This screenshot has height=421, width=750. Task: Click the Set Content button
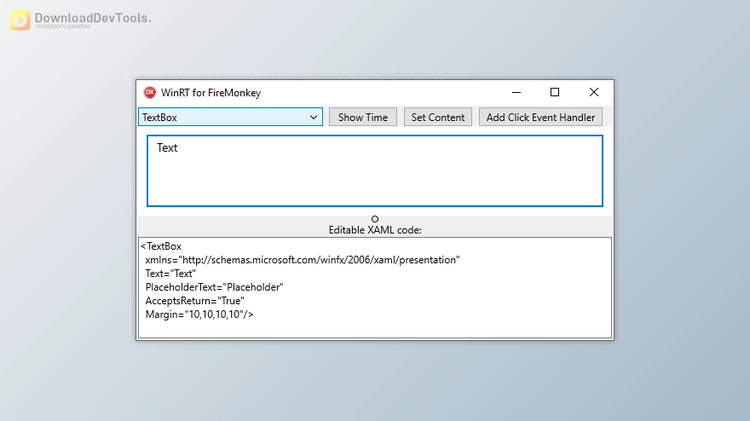pyautogui.click(x=438, y=117)
